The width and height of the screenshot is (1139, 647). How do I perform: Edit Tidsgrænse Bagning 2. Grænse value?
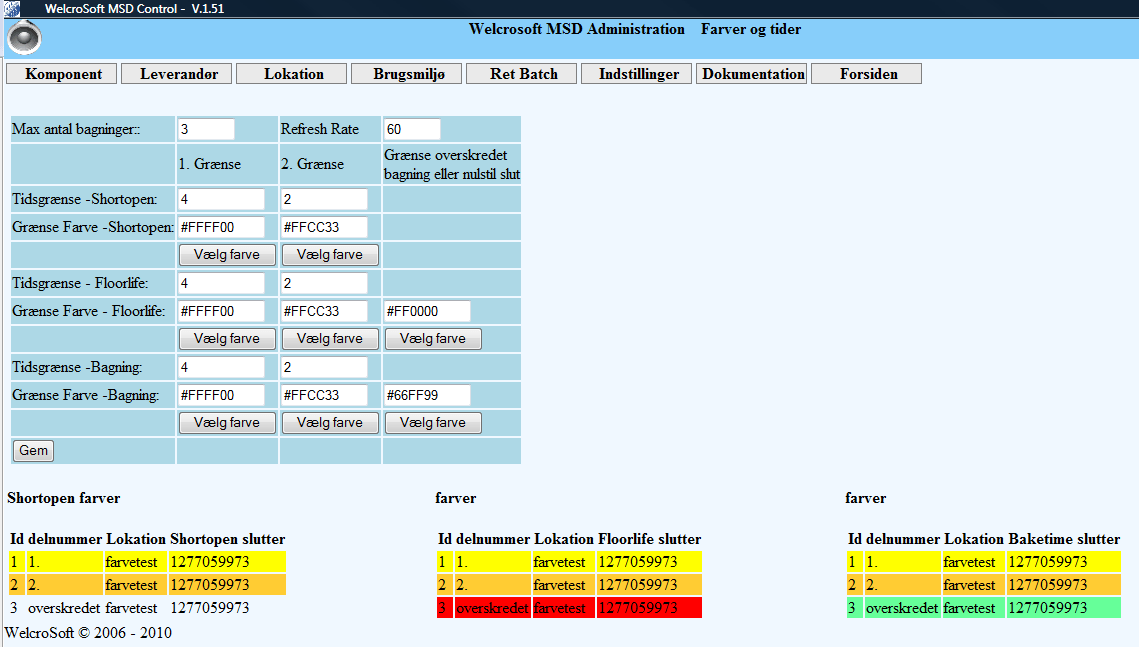tap(324, 367)
